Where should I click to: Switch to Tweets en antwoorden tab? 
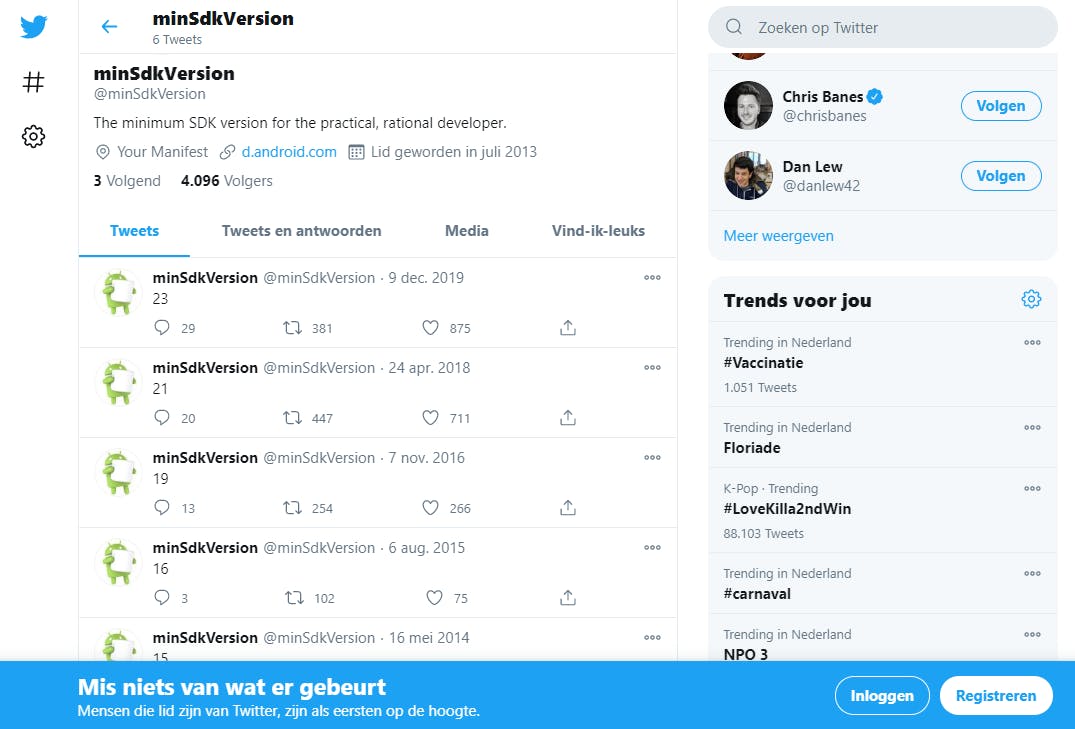(301, 231)
